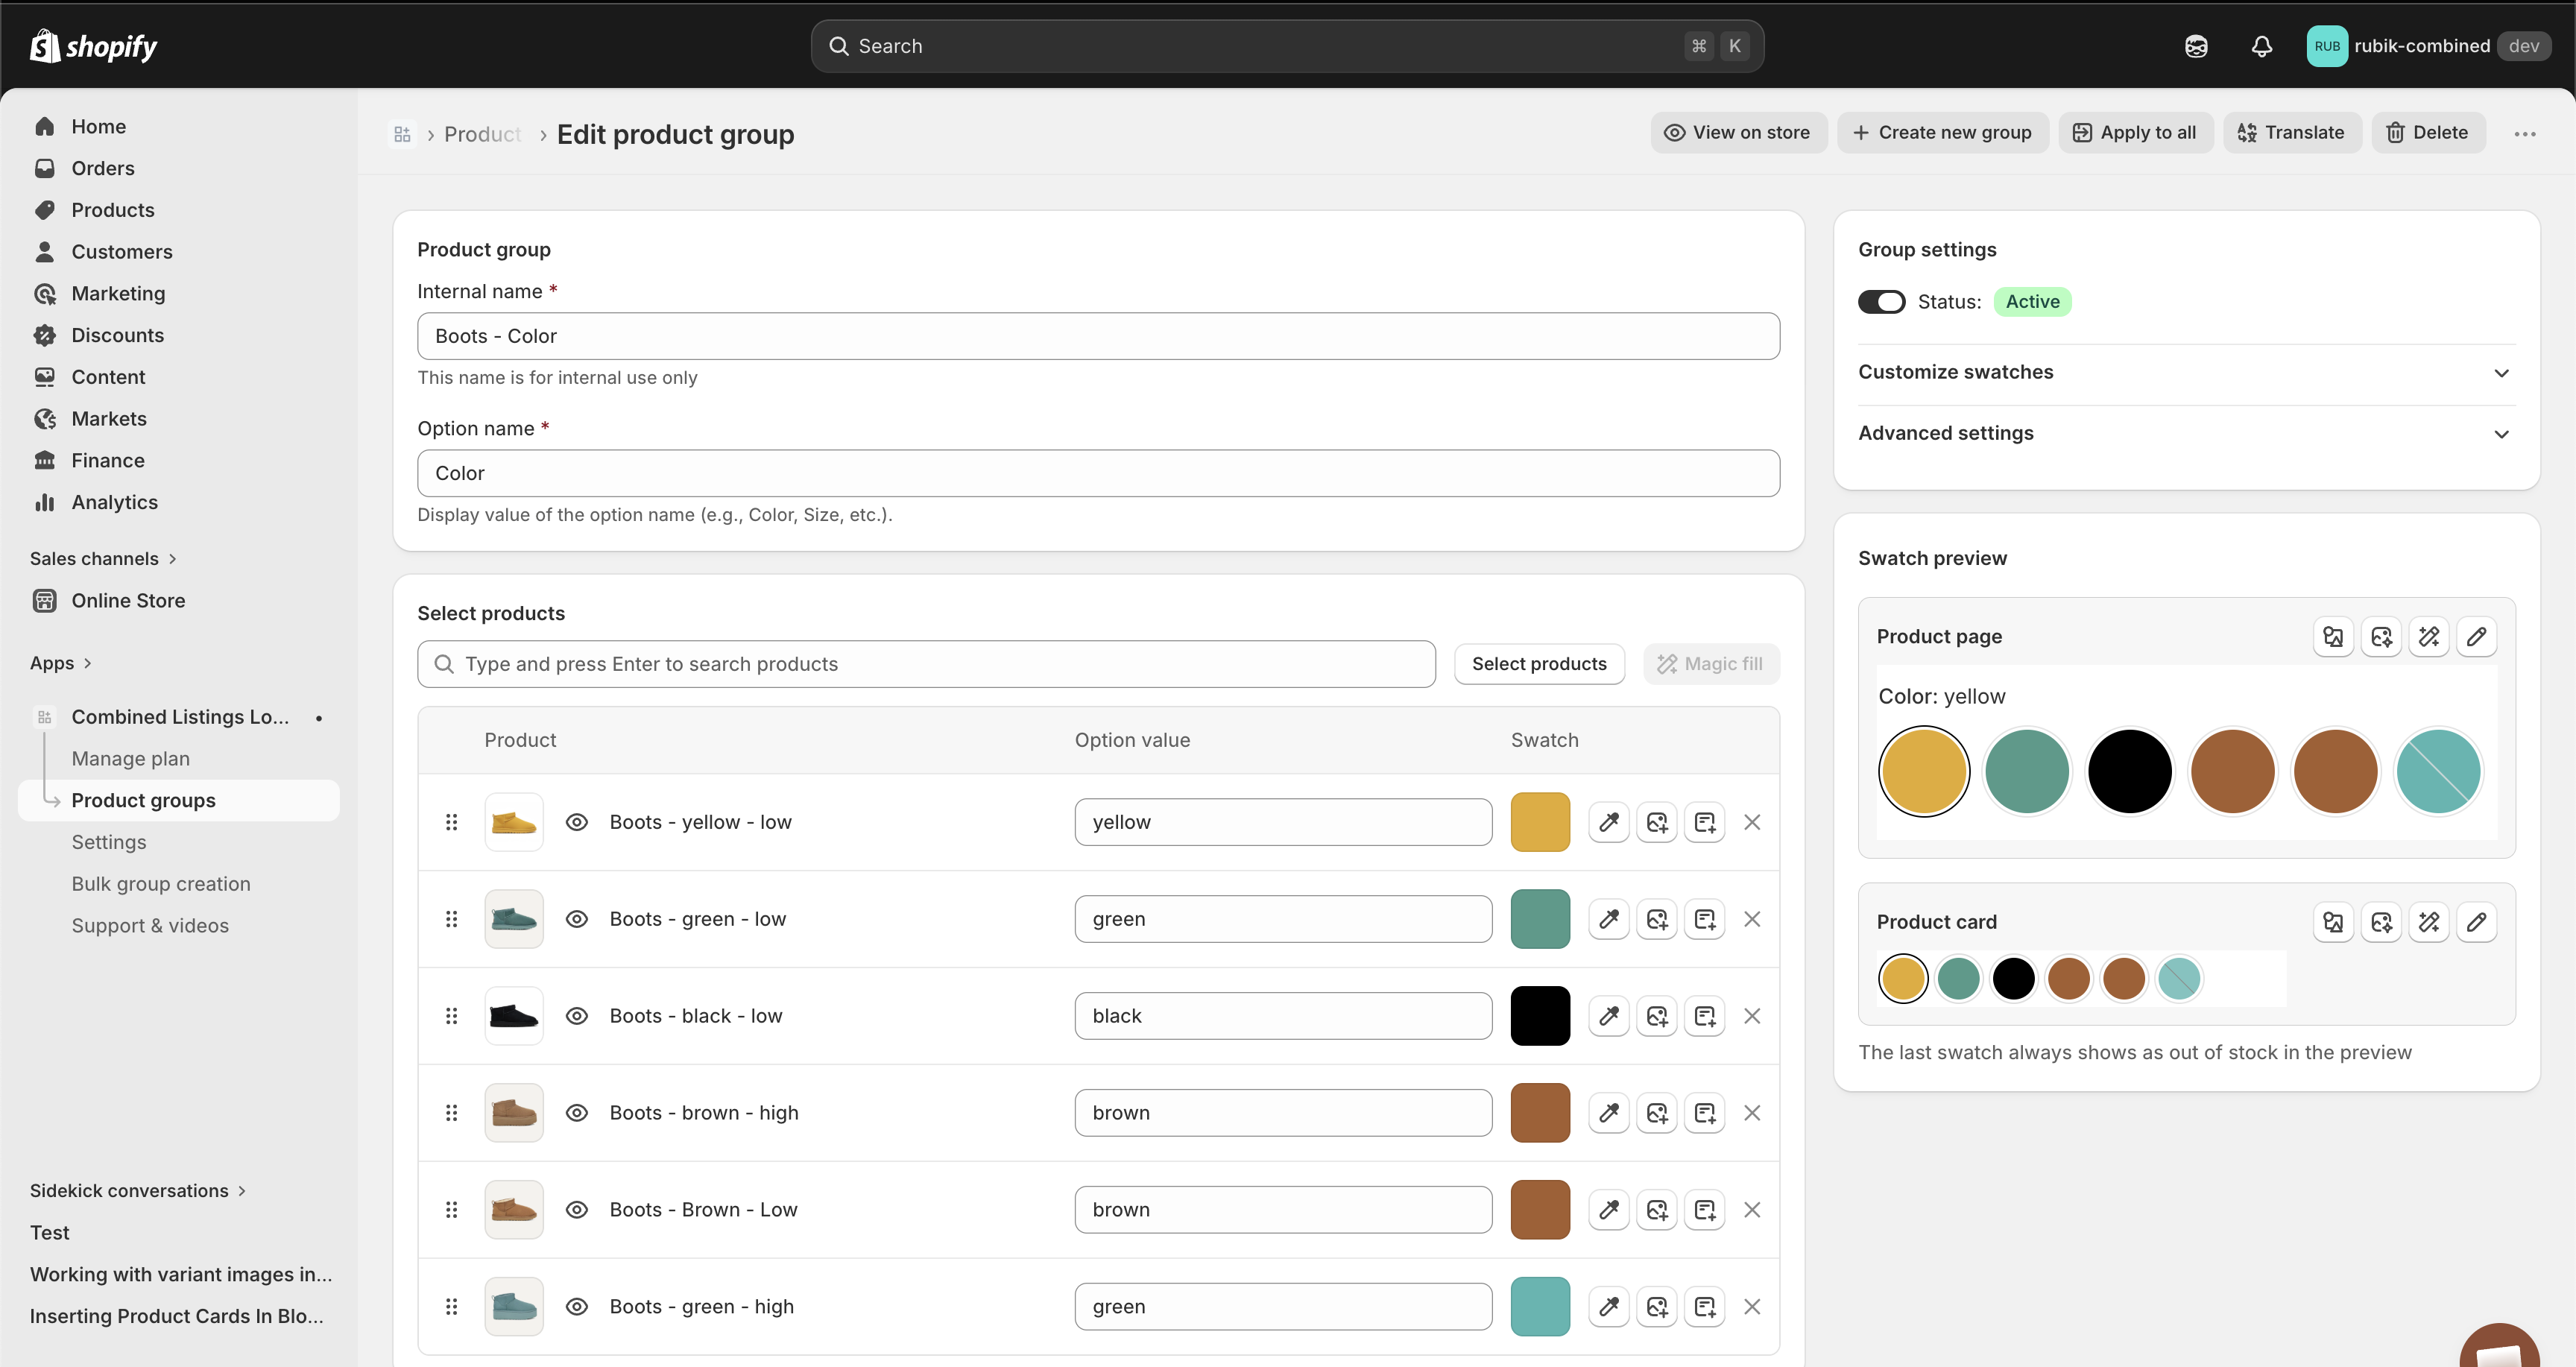
Task: Click the Create new group button
Action: click(x=1941, y=132)
